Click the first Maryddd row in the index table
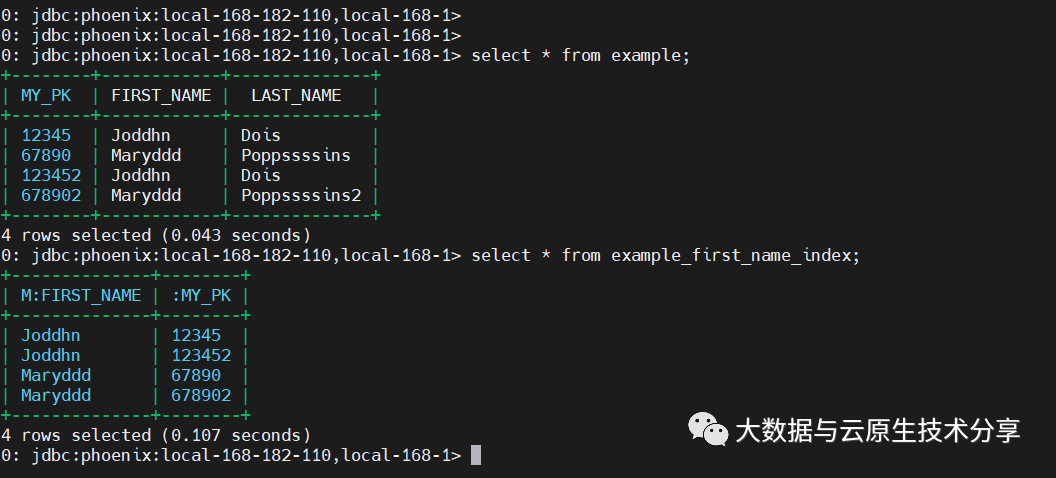 (125, 376)
